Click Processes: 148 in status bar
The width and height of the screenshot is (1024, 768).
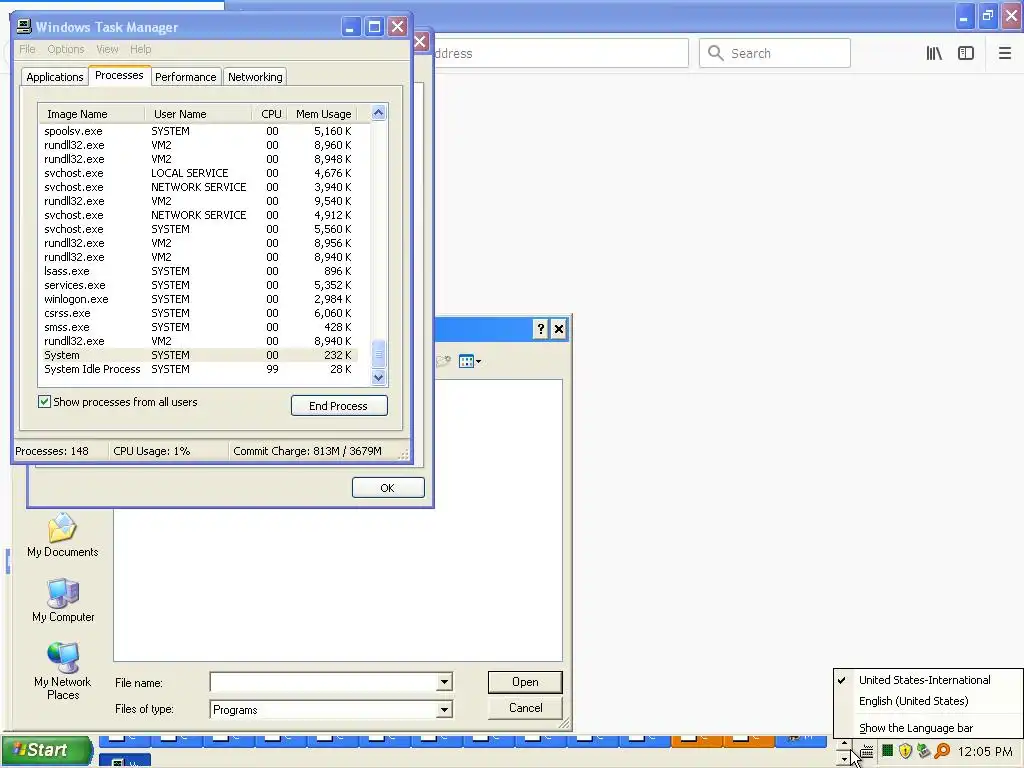(52, 451)
